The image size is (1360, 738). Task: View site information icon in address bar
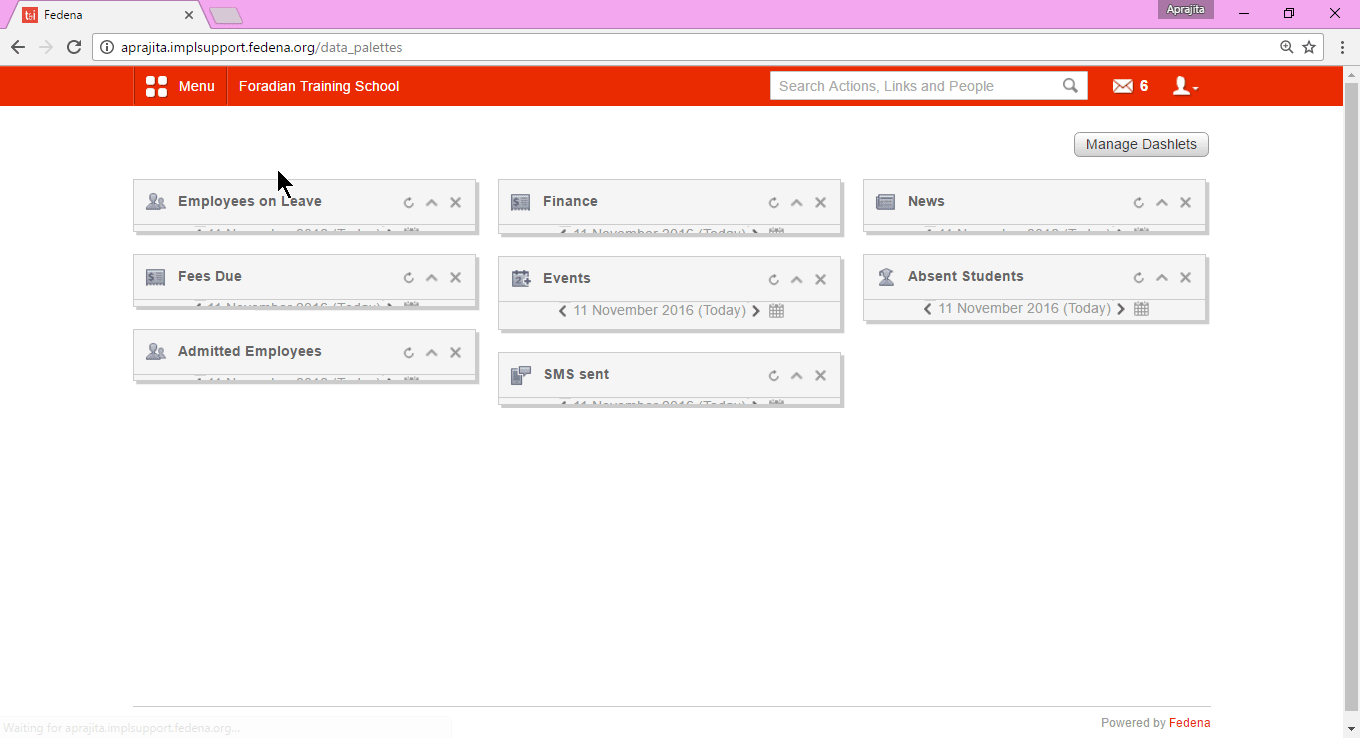pos(107,47)
